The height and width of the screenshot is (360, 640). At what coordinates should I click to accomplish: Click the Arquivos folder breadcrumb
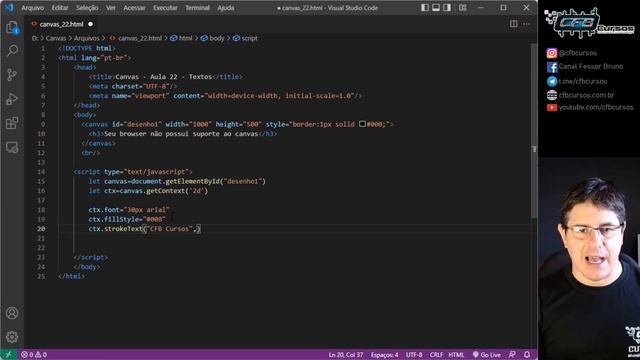click(87, 38)
